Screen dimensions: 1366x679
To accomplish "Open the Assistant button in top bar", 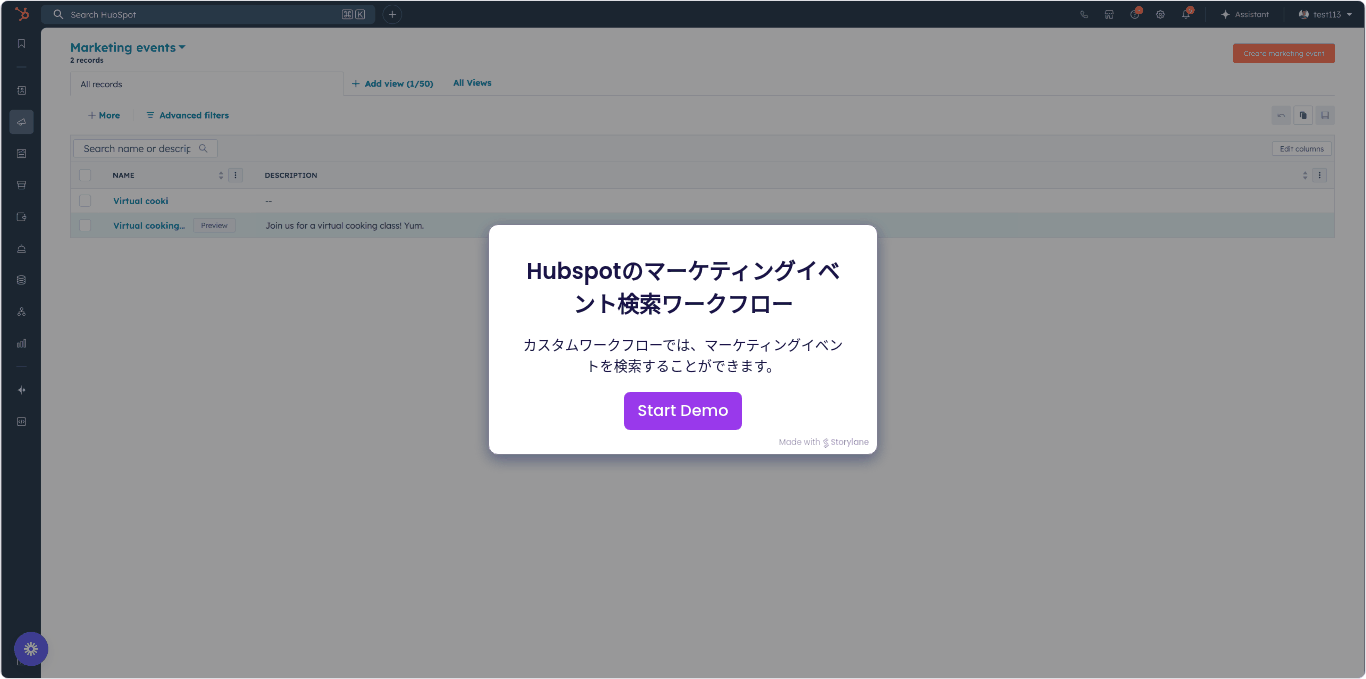I will coord(1245,15).
